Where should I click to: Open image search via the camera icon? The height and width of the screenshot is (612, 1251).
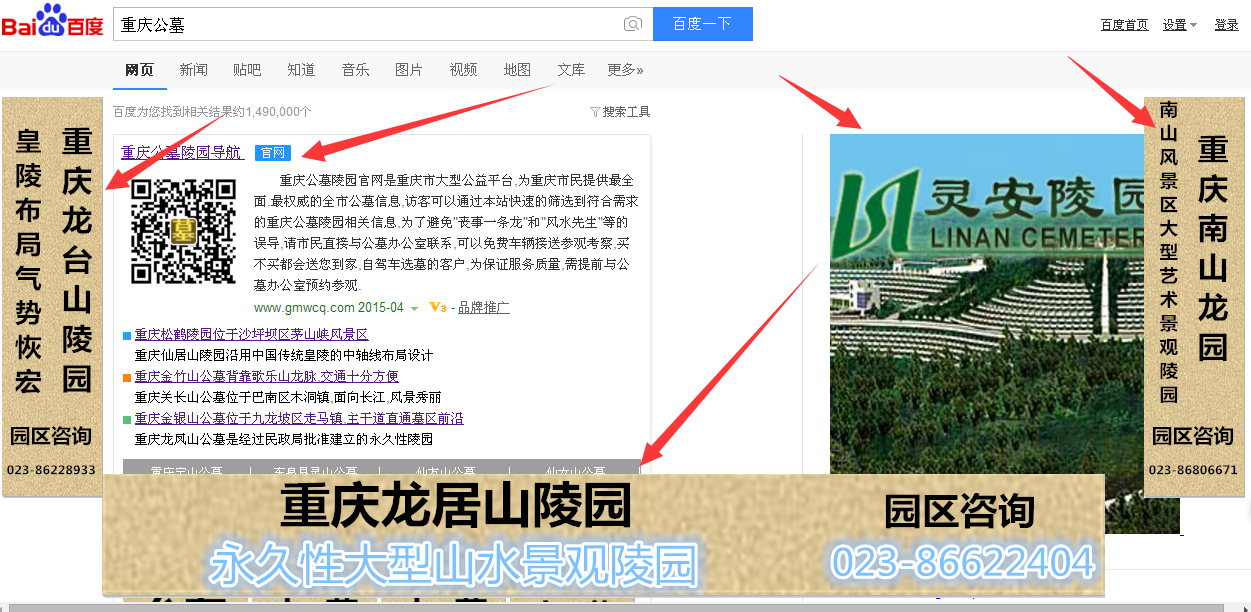click(x=632, y=24)
